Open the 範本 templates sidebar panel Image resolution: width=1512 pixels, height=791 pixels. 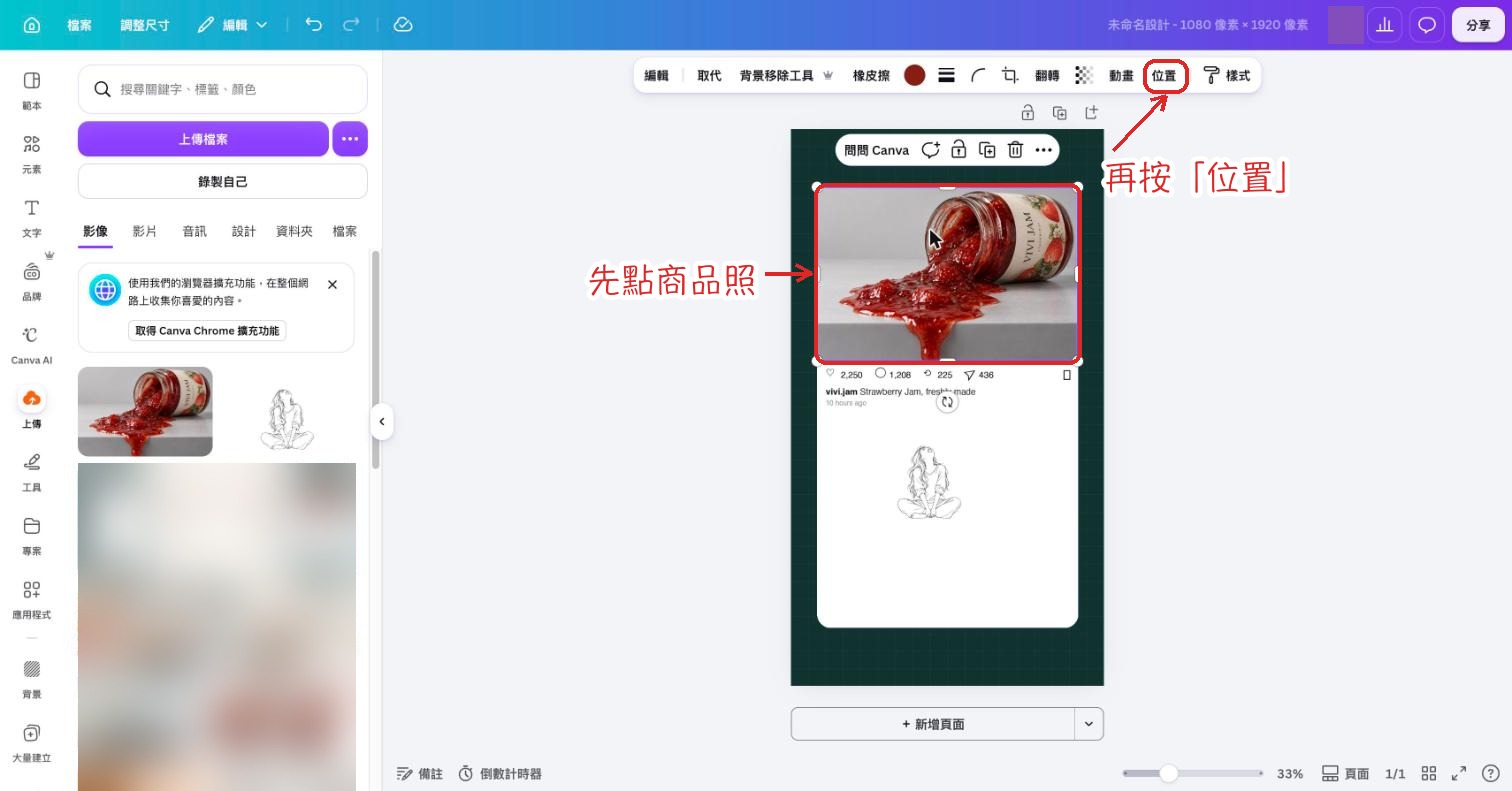32,90
